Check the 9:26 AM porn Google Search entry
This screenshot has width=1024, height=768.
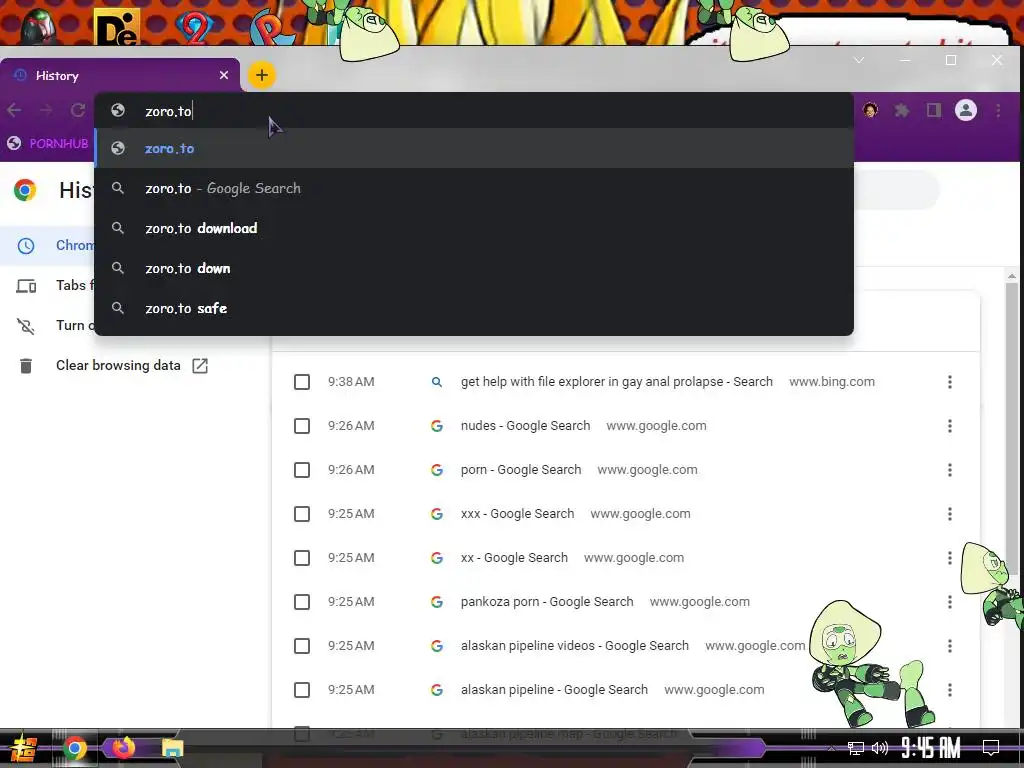tap(302, 470)
